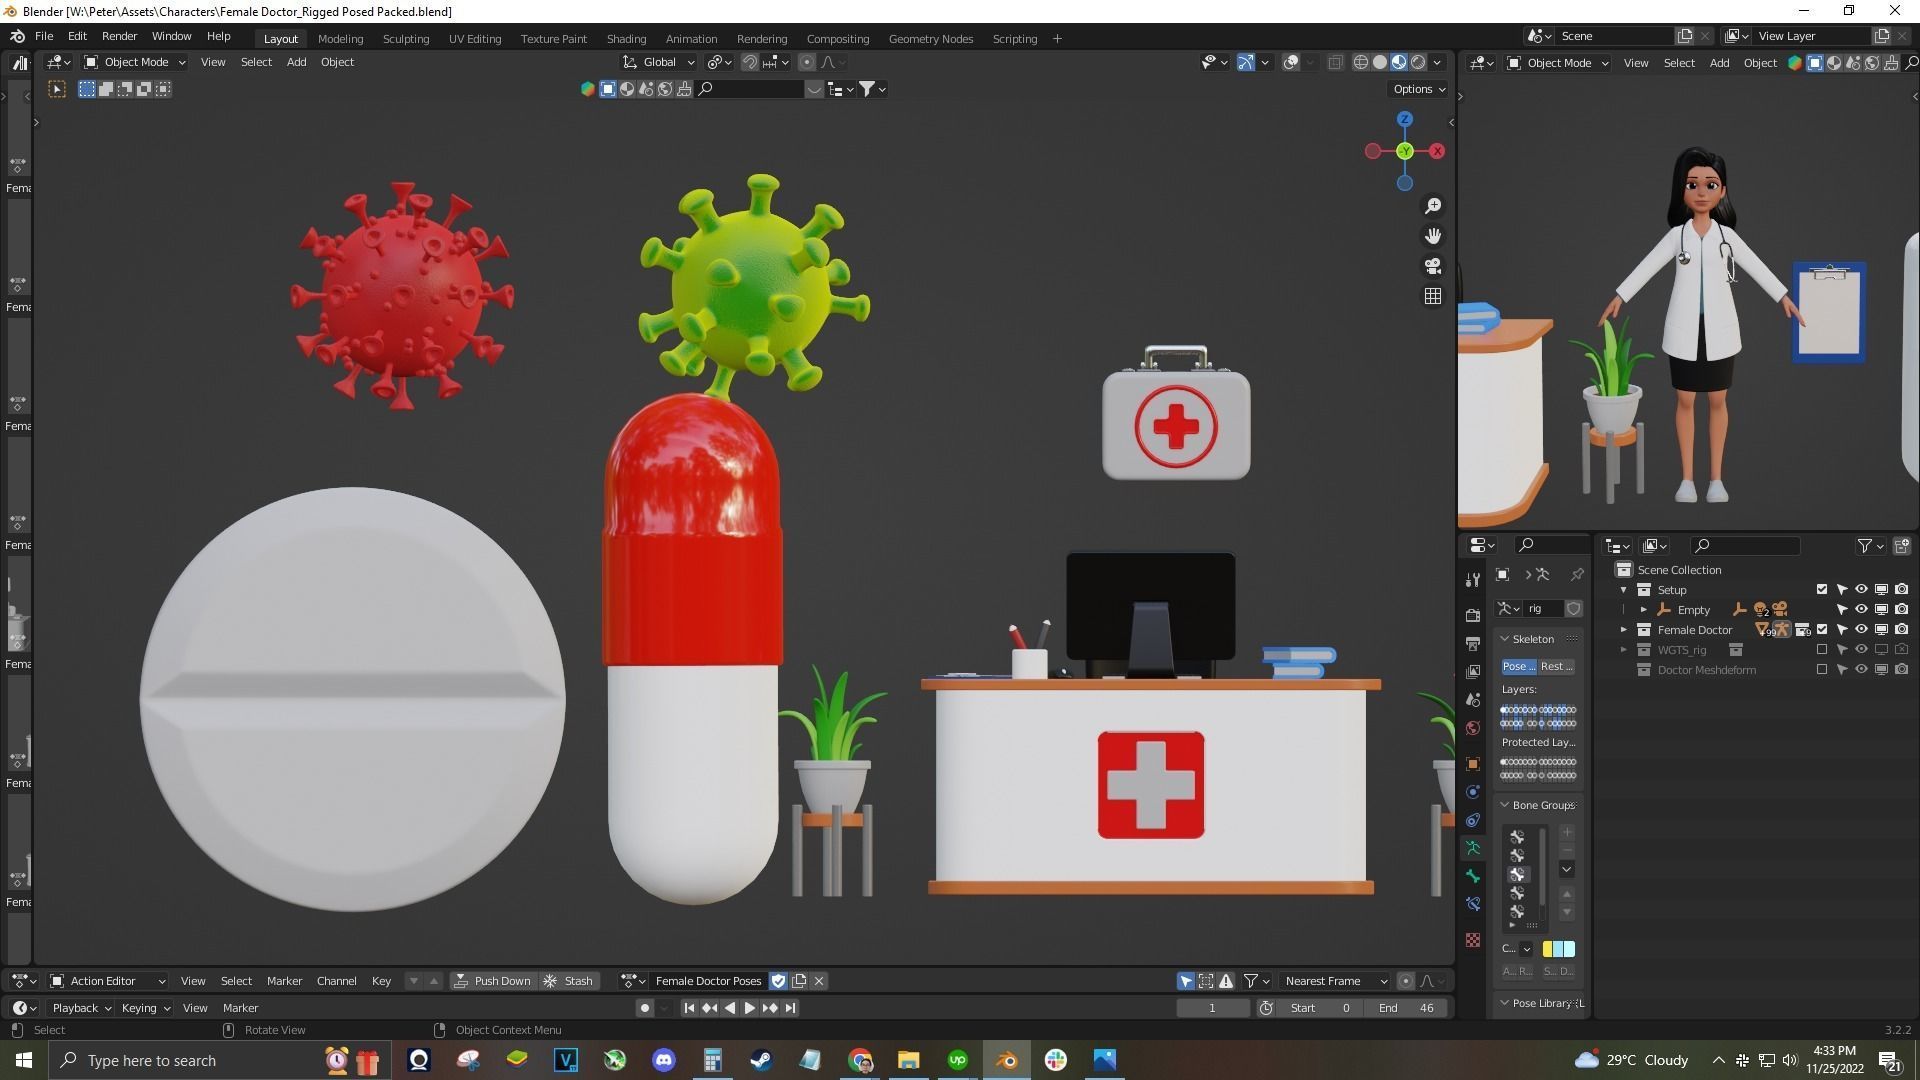Expand the Female Doctor collection

point(1624,630)
